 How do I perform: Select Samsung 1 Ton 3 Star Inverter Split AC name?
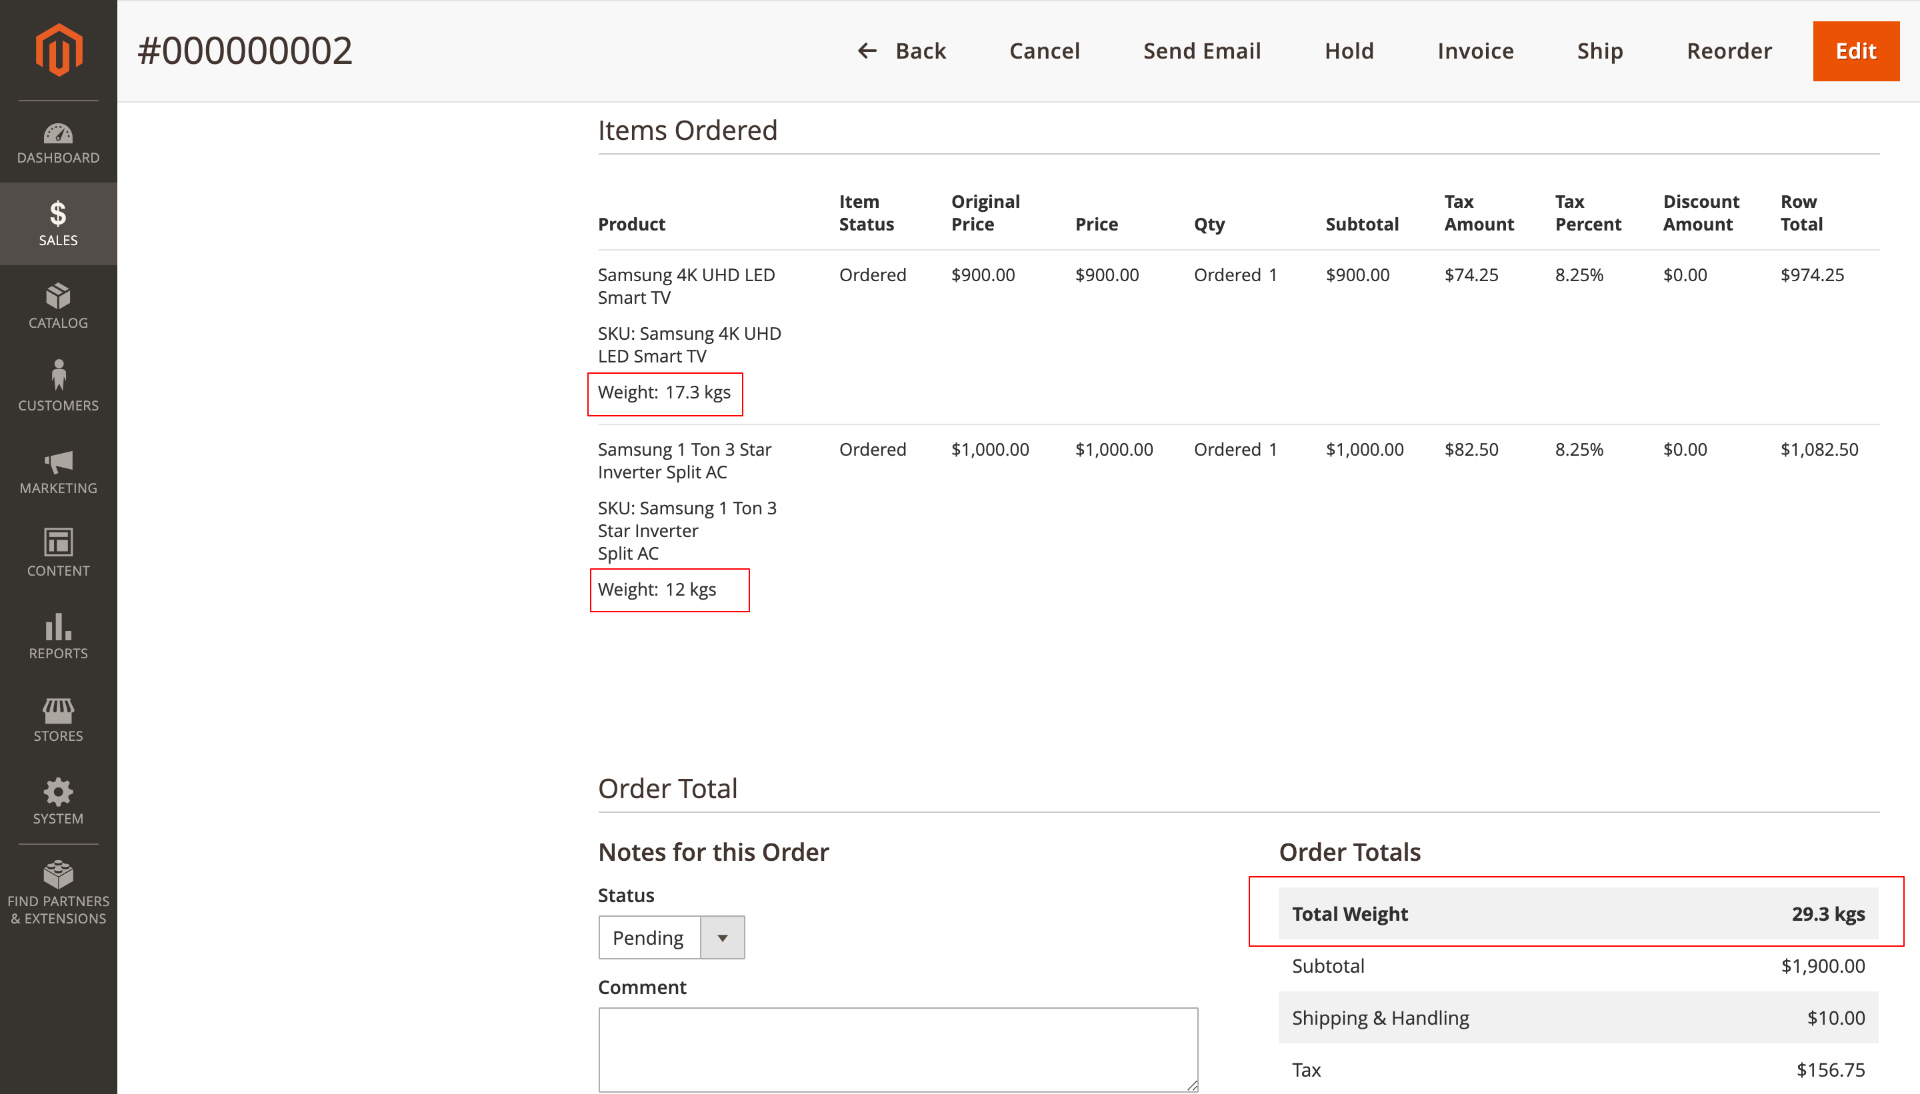(685, 461)
